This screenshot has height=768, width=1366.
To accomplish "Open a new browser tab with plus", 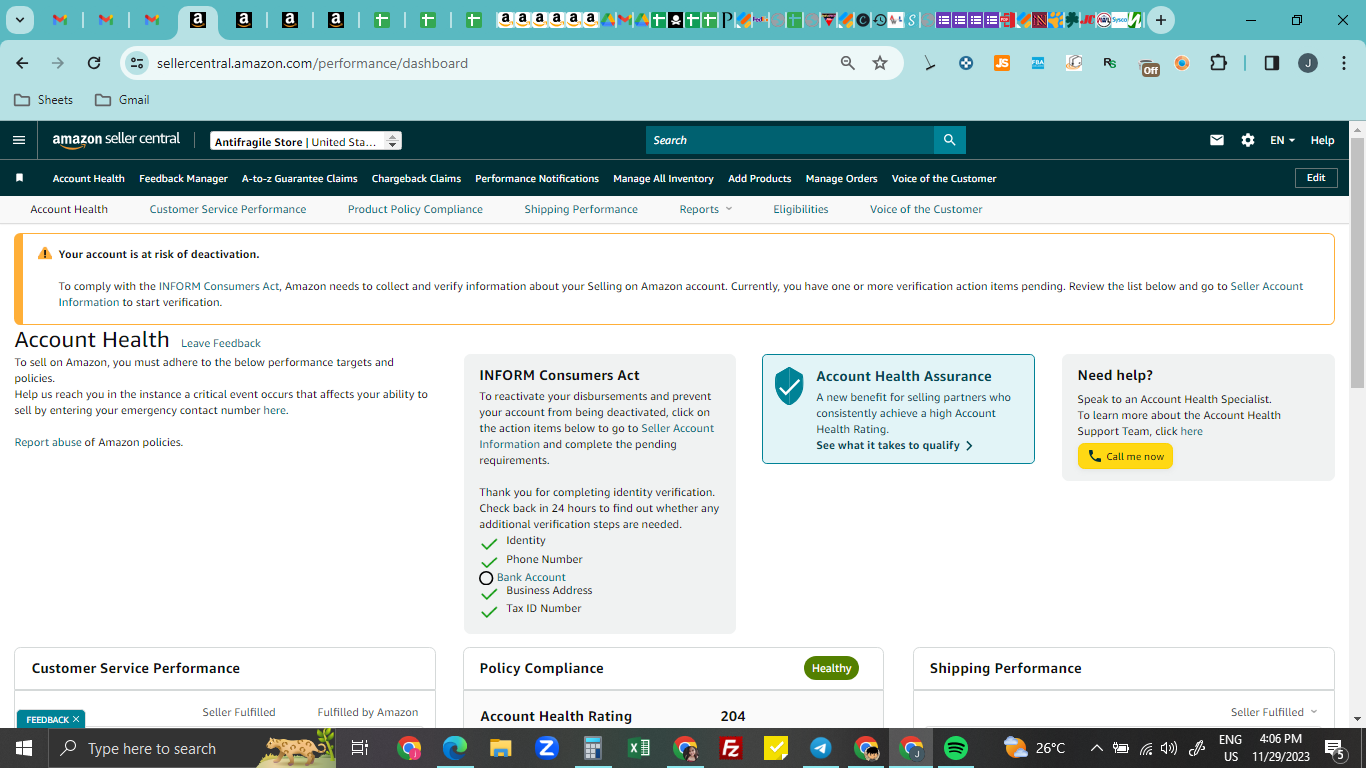I will [x=1160, y=20].
